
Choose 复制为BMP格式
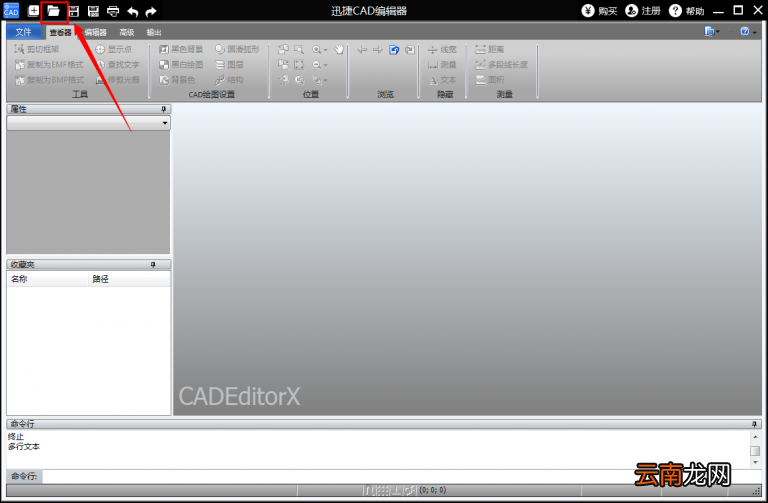pos(49,80)
